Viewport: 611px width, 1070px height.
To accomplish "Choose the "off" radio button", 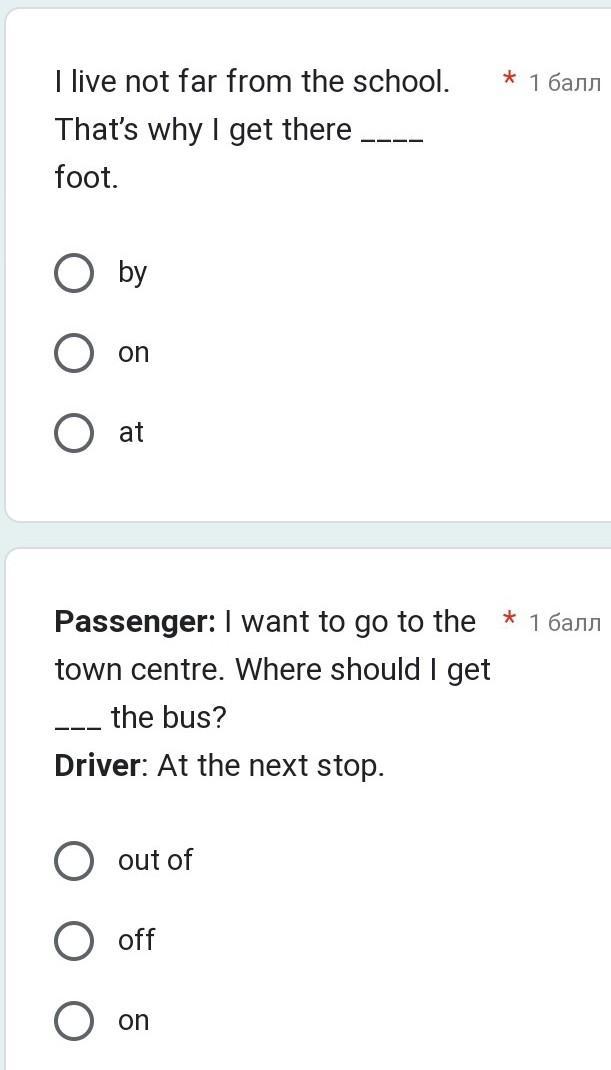I will pos(74,940).
